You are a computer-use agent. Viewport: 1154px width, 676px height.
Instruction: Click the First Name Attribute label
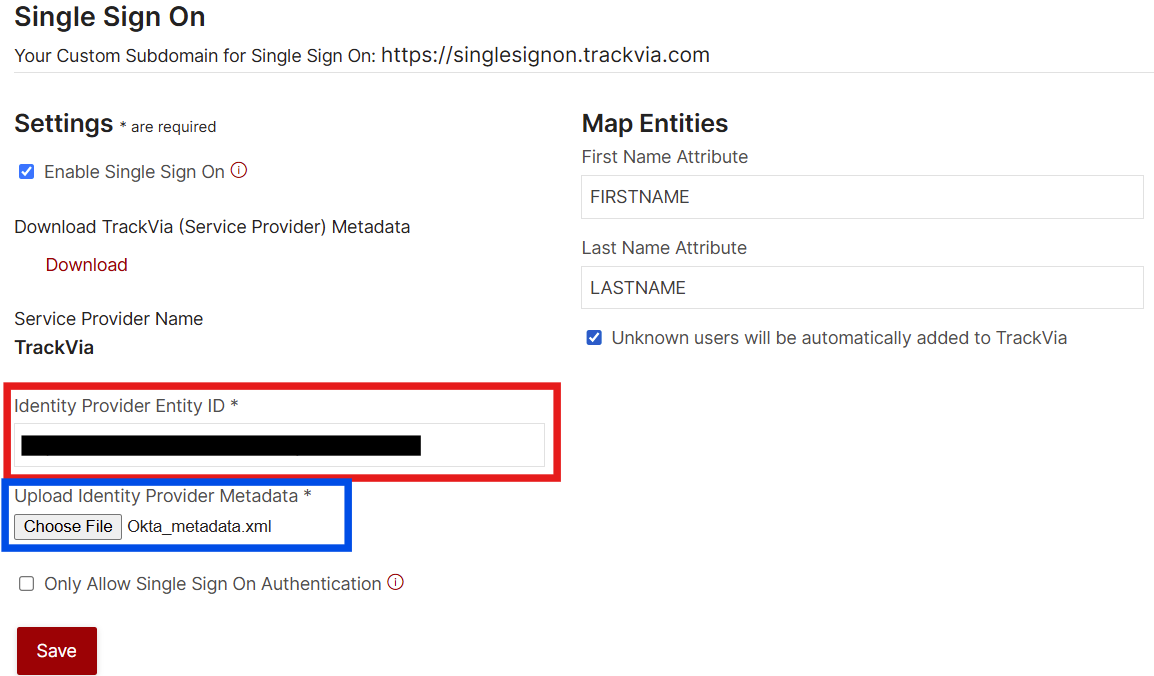[x=665, y=157]
